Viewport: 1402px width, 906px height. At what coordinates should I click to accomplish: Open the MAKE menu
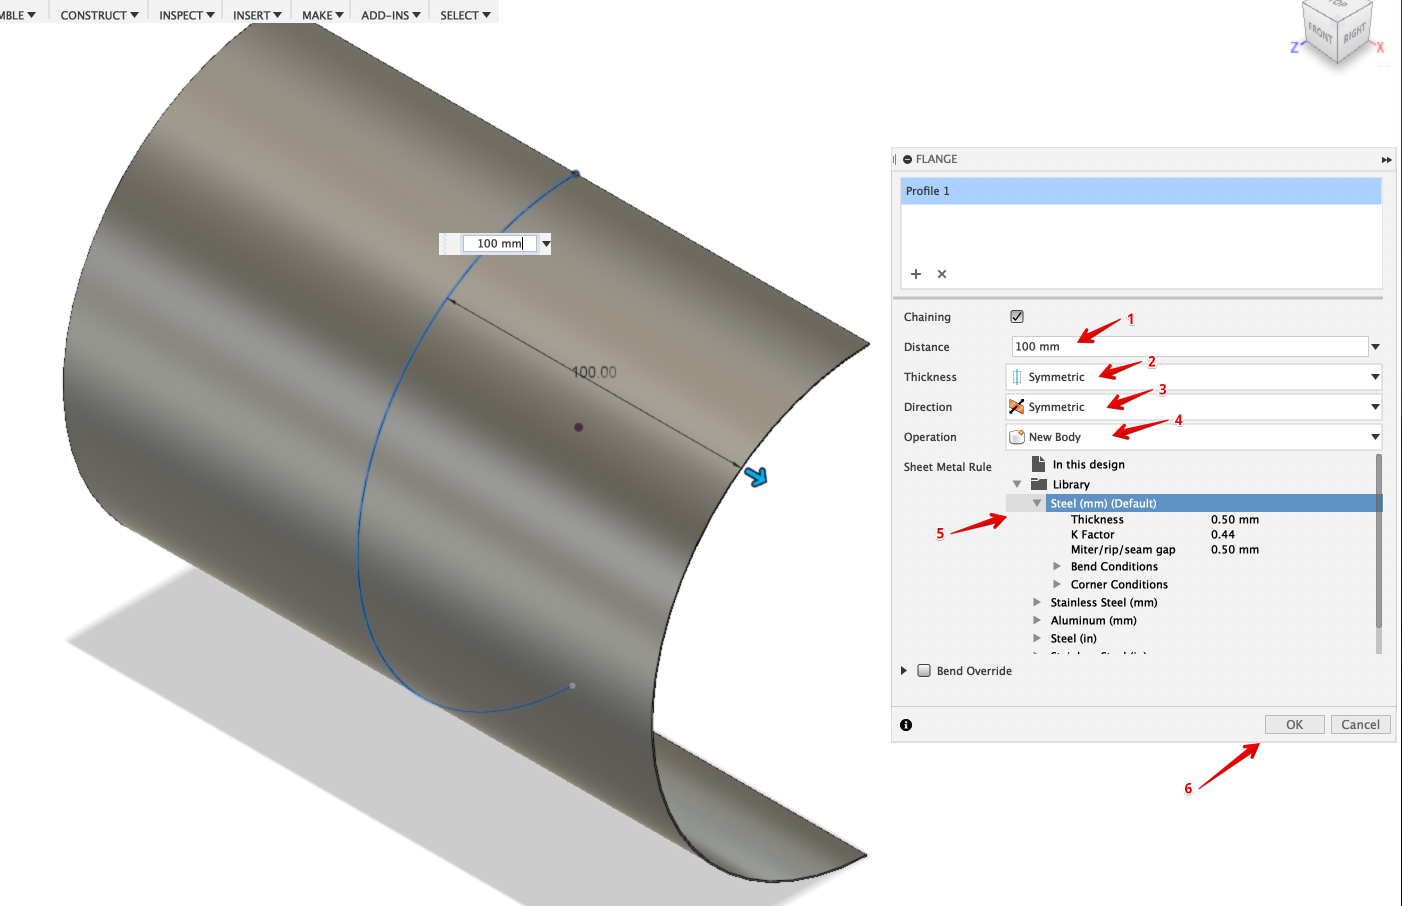tap(323, 15)
